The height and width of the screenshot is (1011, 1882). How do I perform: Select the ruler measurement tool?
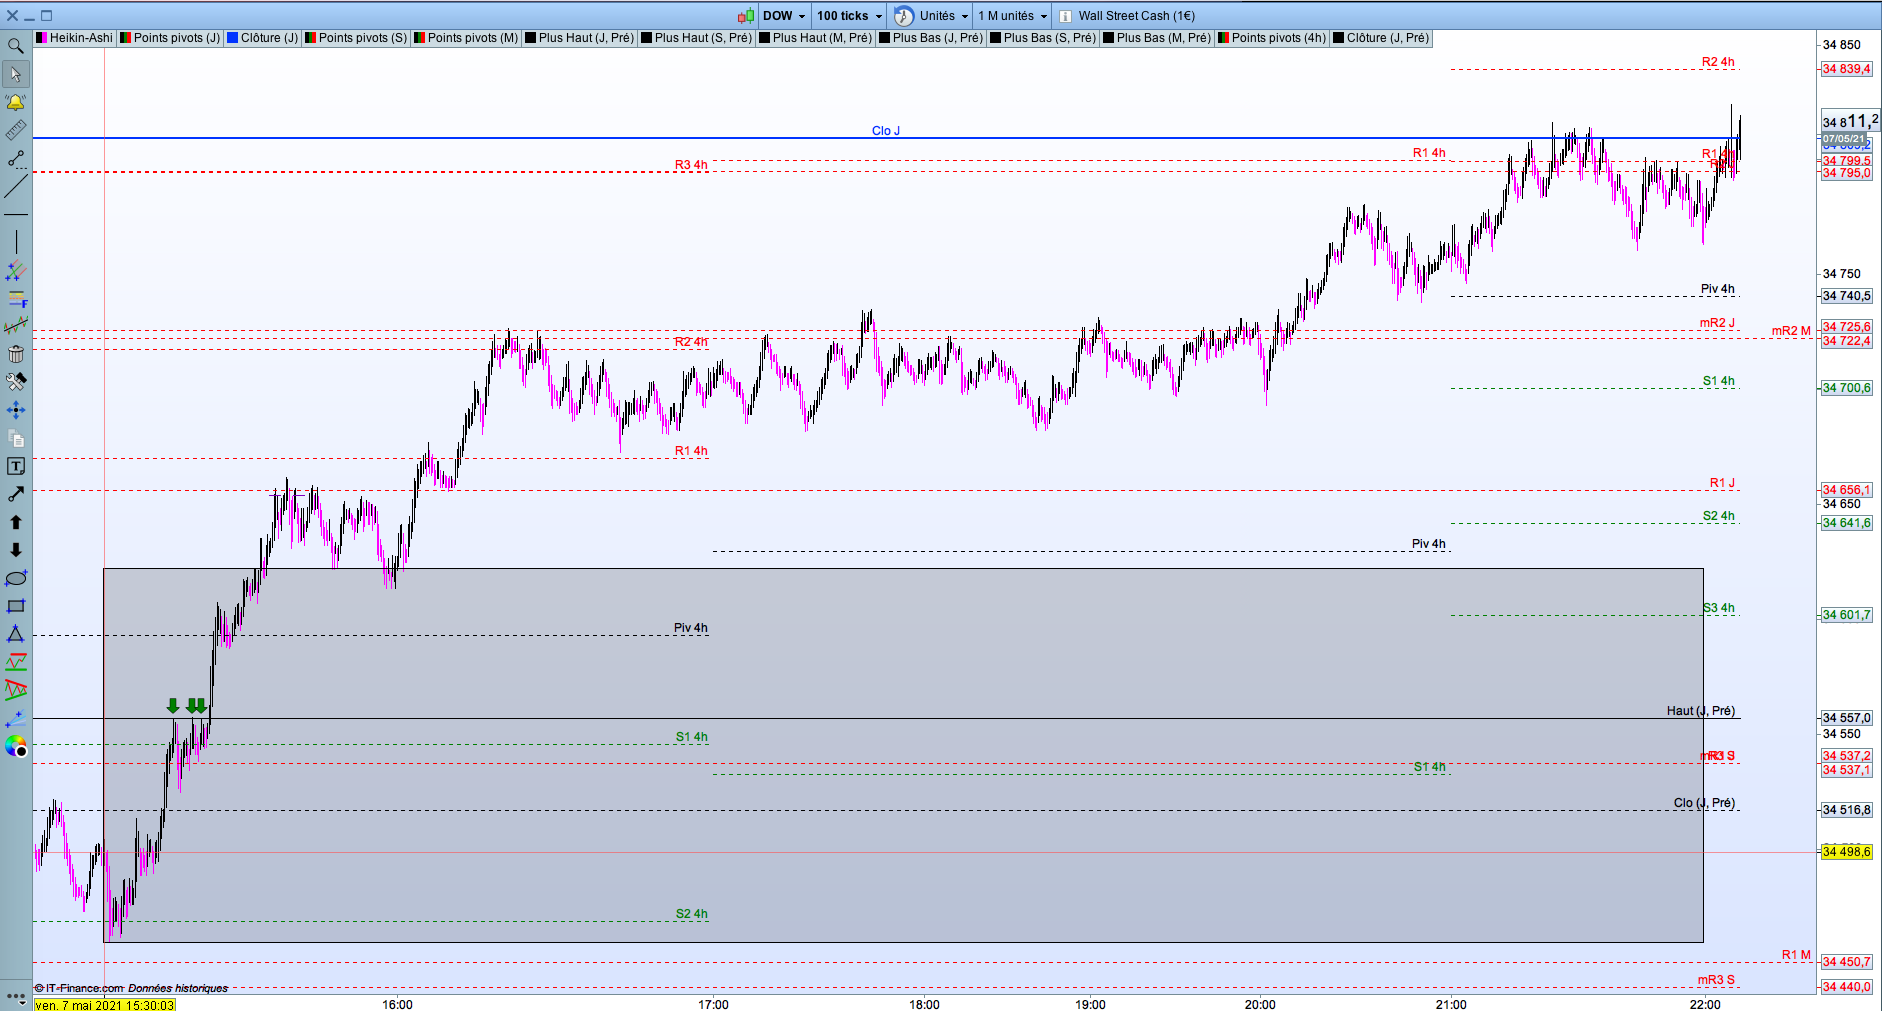click(x=16, y=130)
